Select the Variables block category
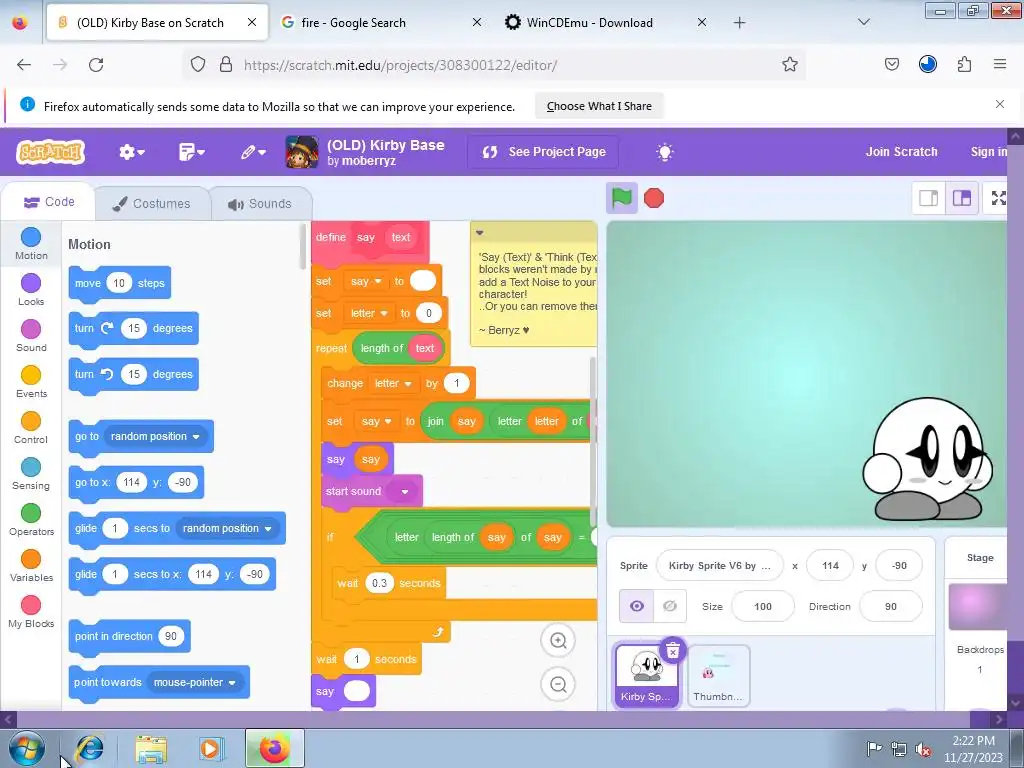Viewport: 1024px width, 768px height. click(x=31, y=566)
